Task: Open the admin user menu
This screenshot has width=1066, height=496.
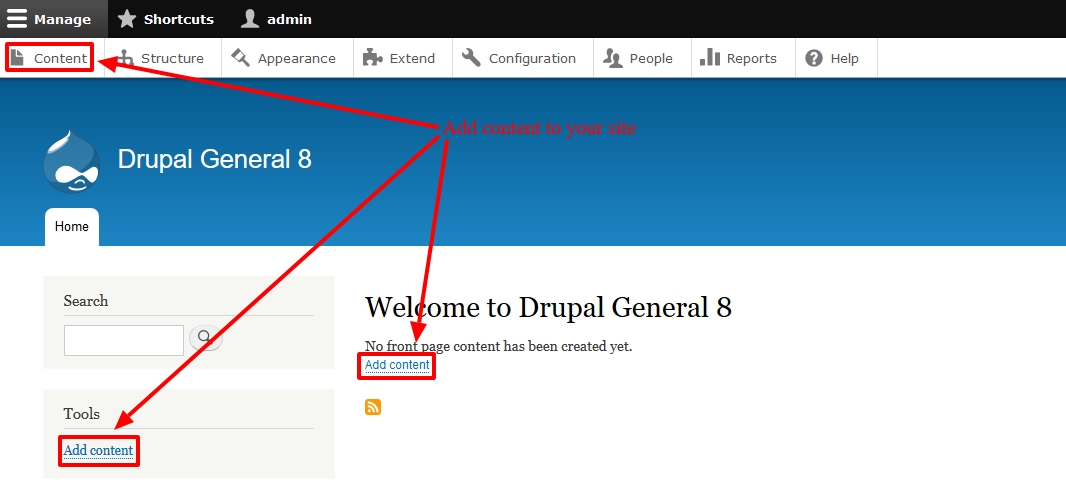Action: pos(276,19)
